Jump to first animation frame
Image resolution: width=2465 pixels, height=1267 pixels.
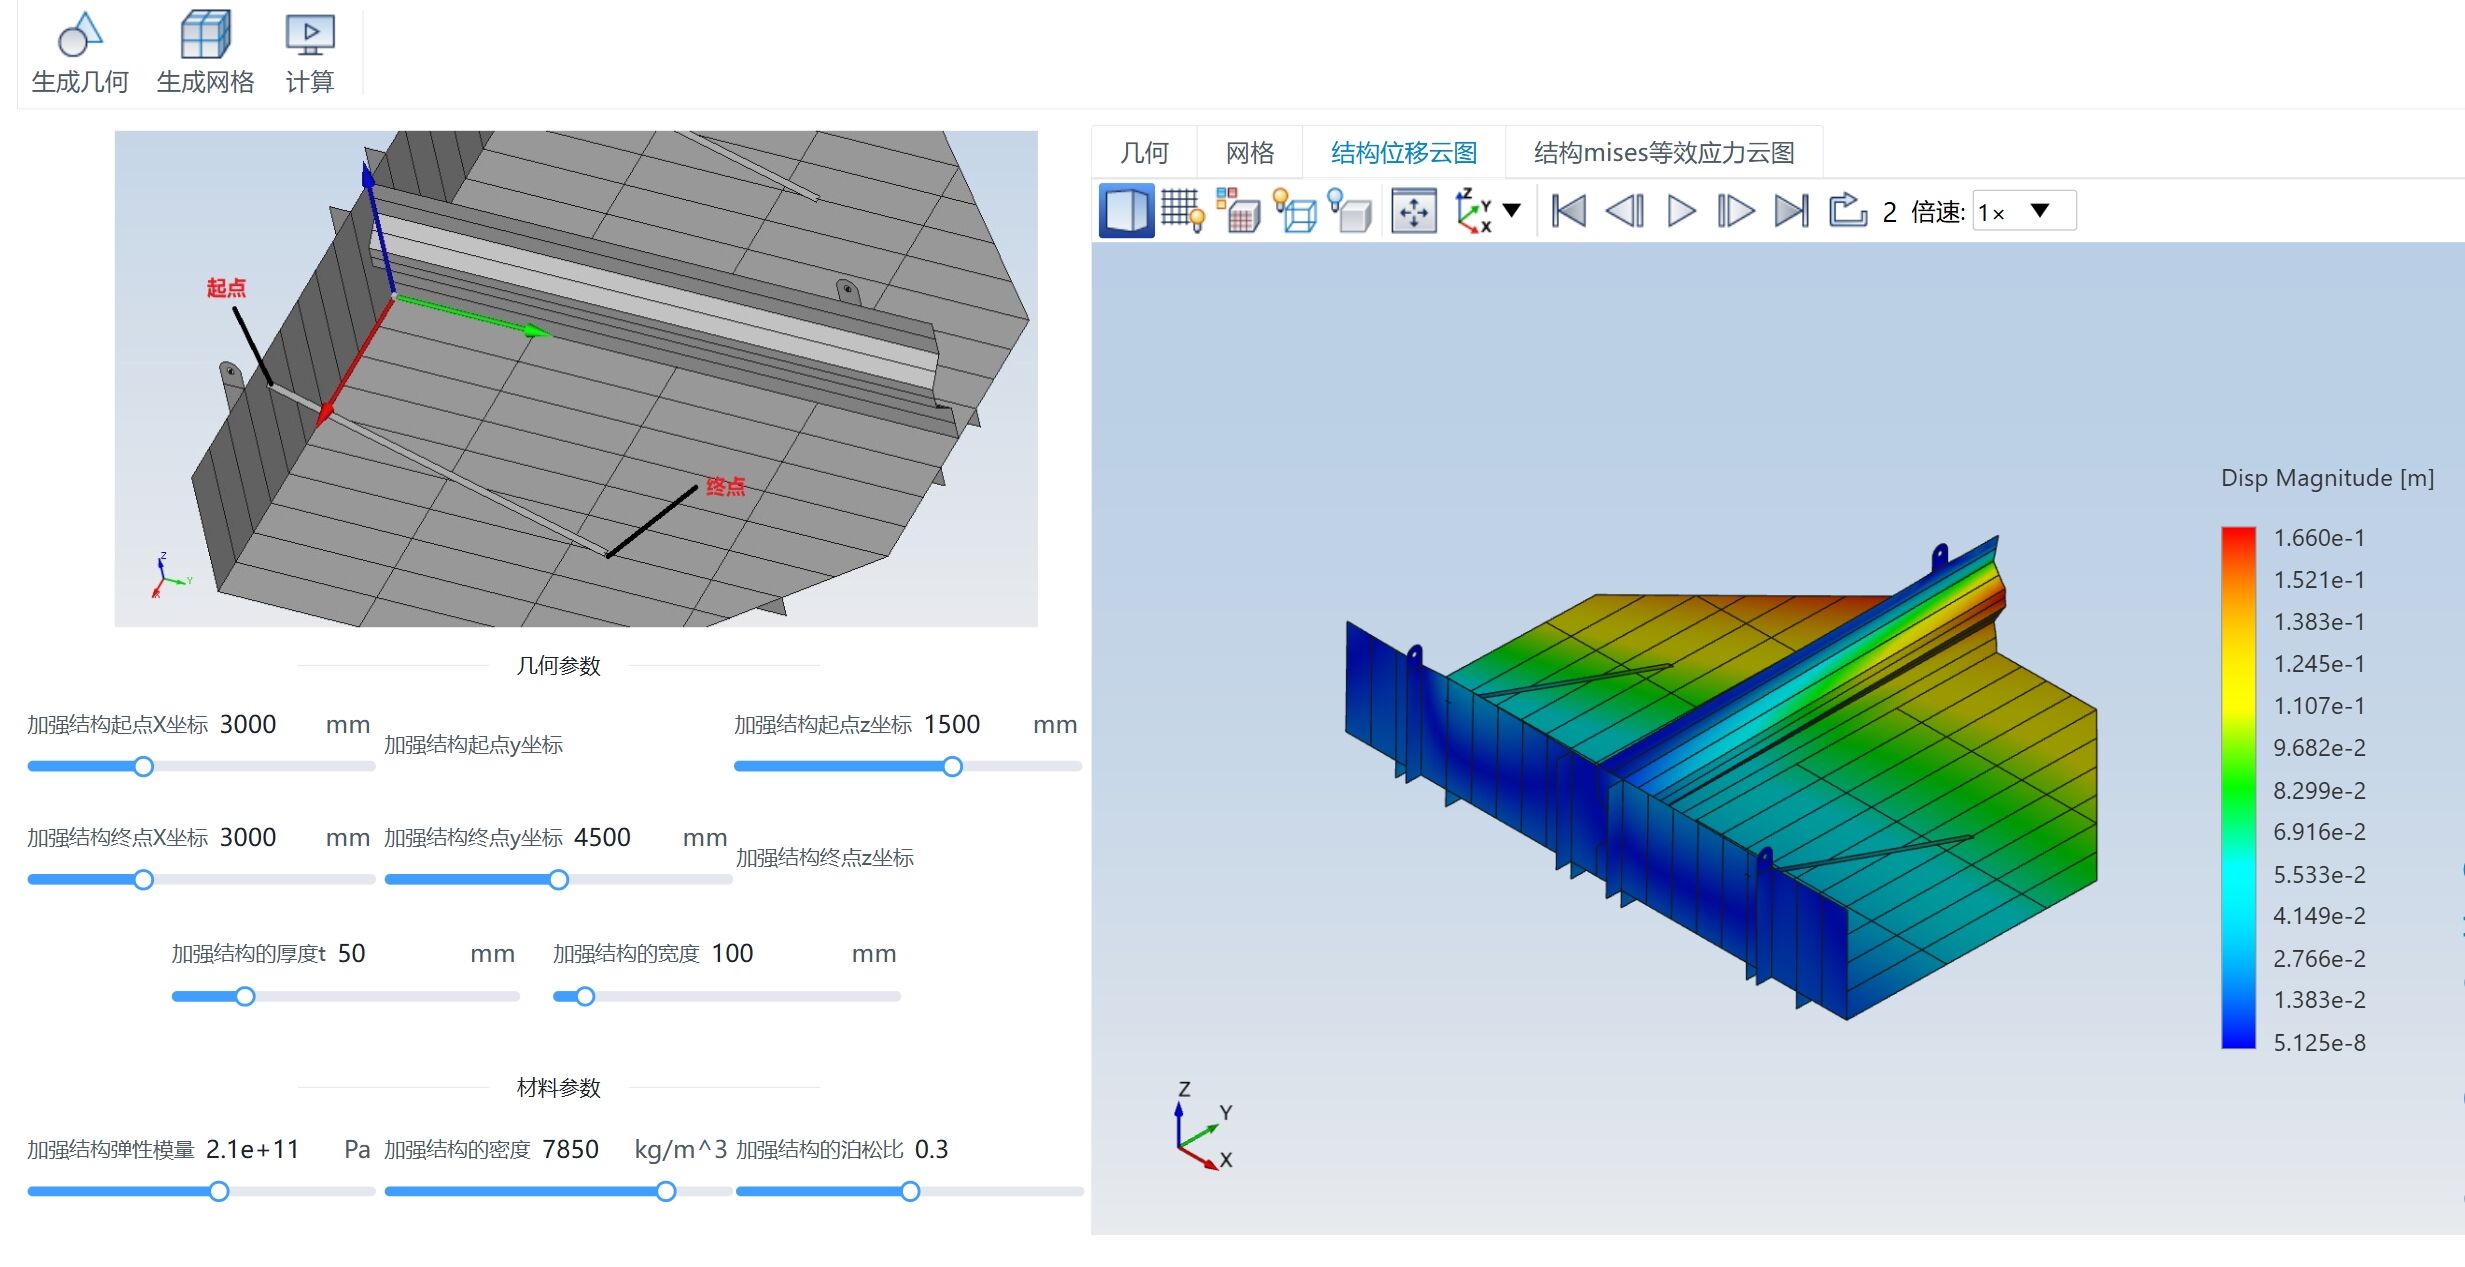pyautogui.click(x=1568, y=211)
